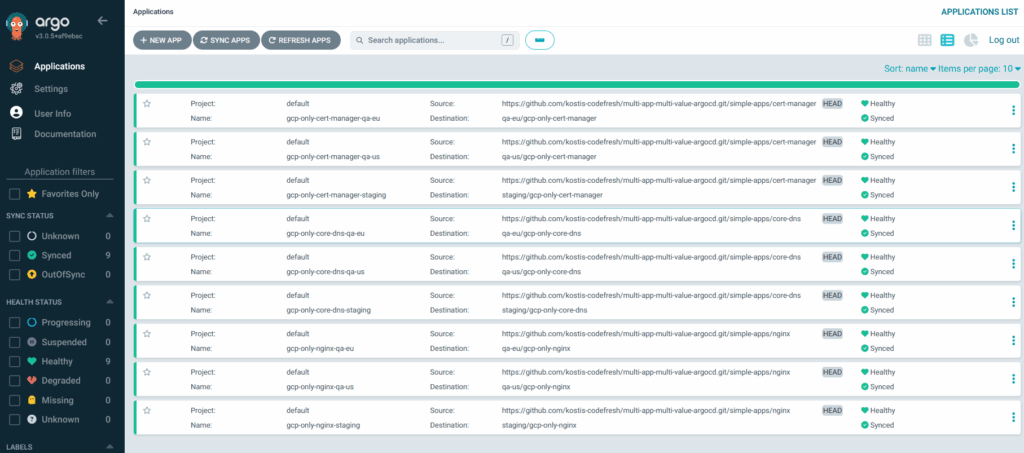
Task: Open actions menu for gcp-only-cert-manager-qa-eu
Action: [1013, 110]
